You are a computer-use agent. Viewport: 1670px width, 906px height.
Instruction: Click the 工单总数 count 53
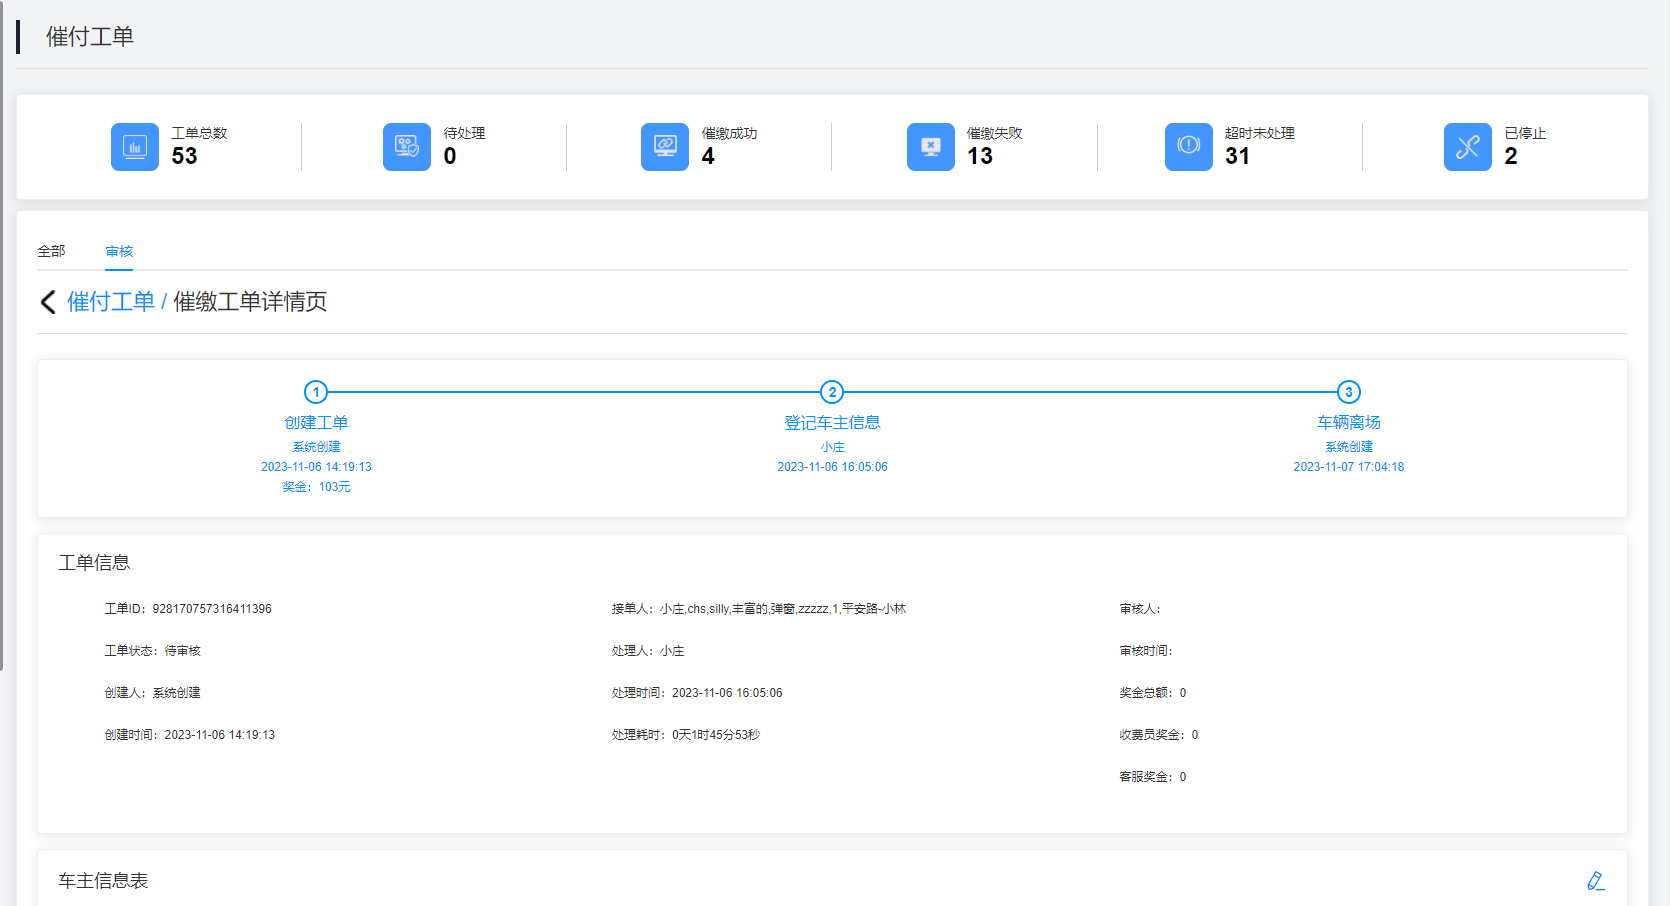point(185,156)
